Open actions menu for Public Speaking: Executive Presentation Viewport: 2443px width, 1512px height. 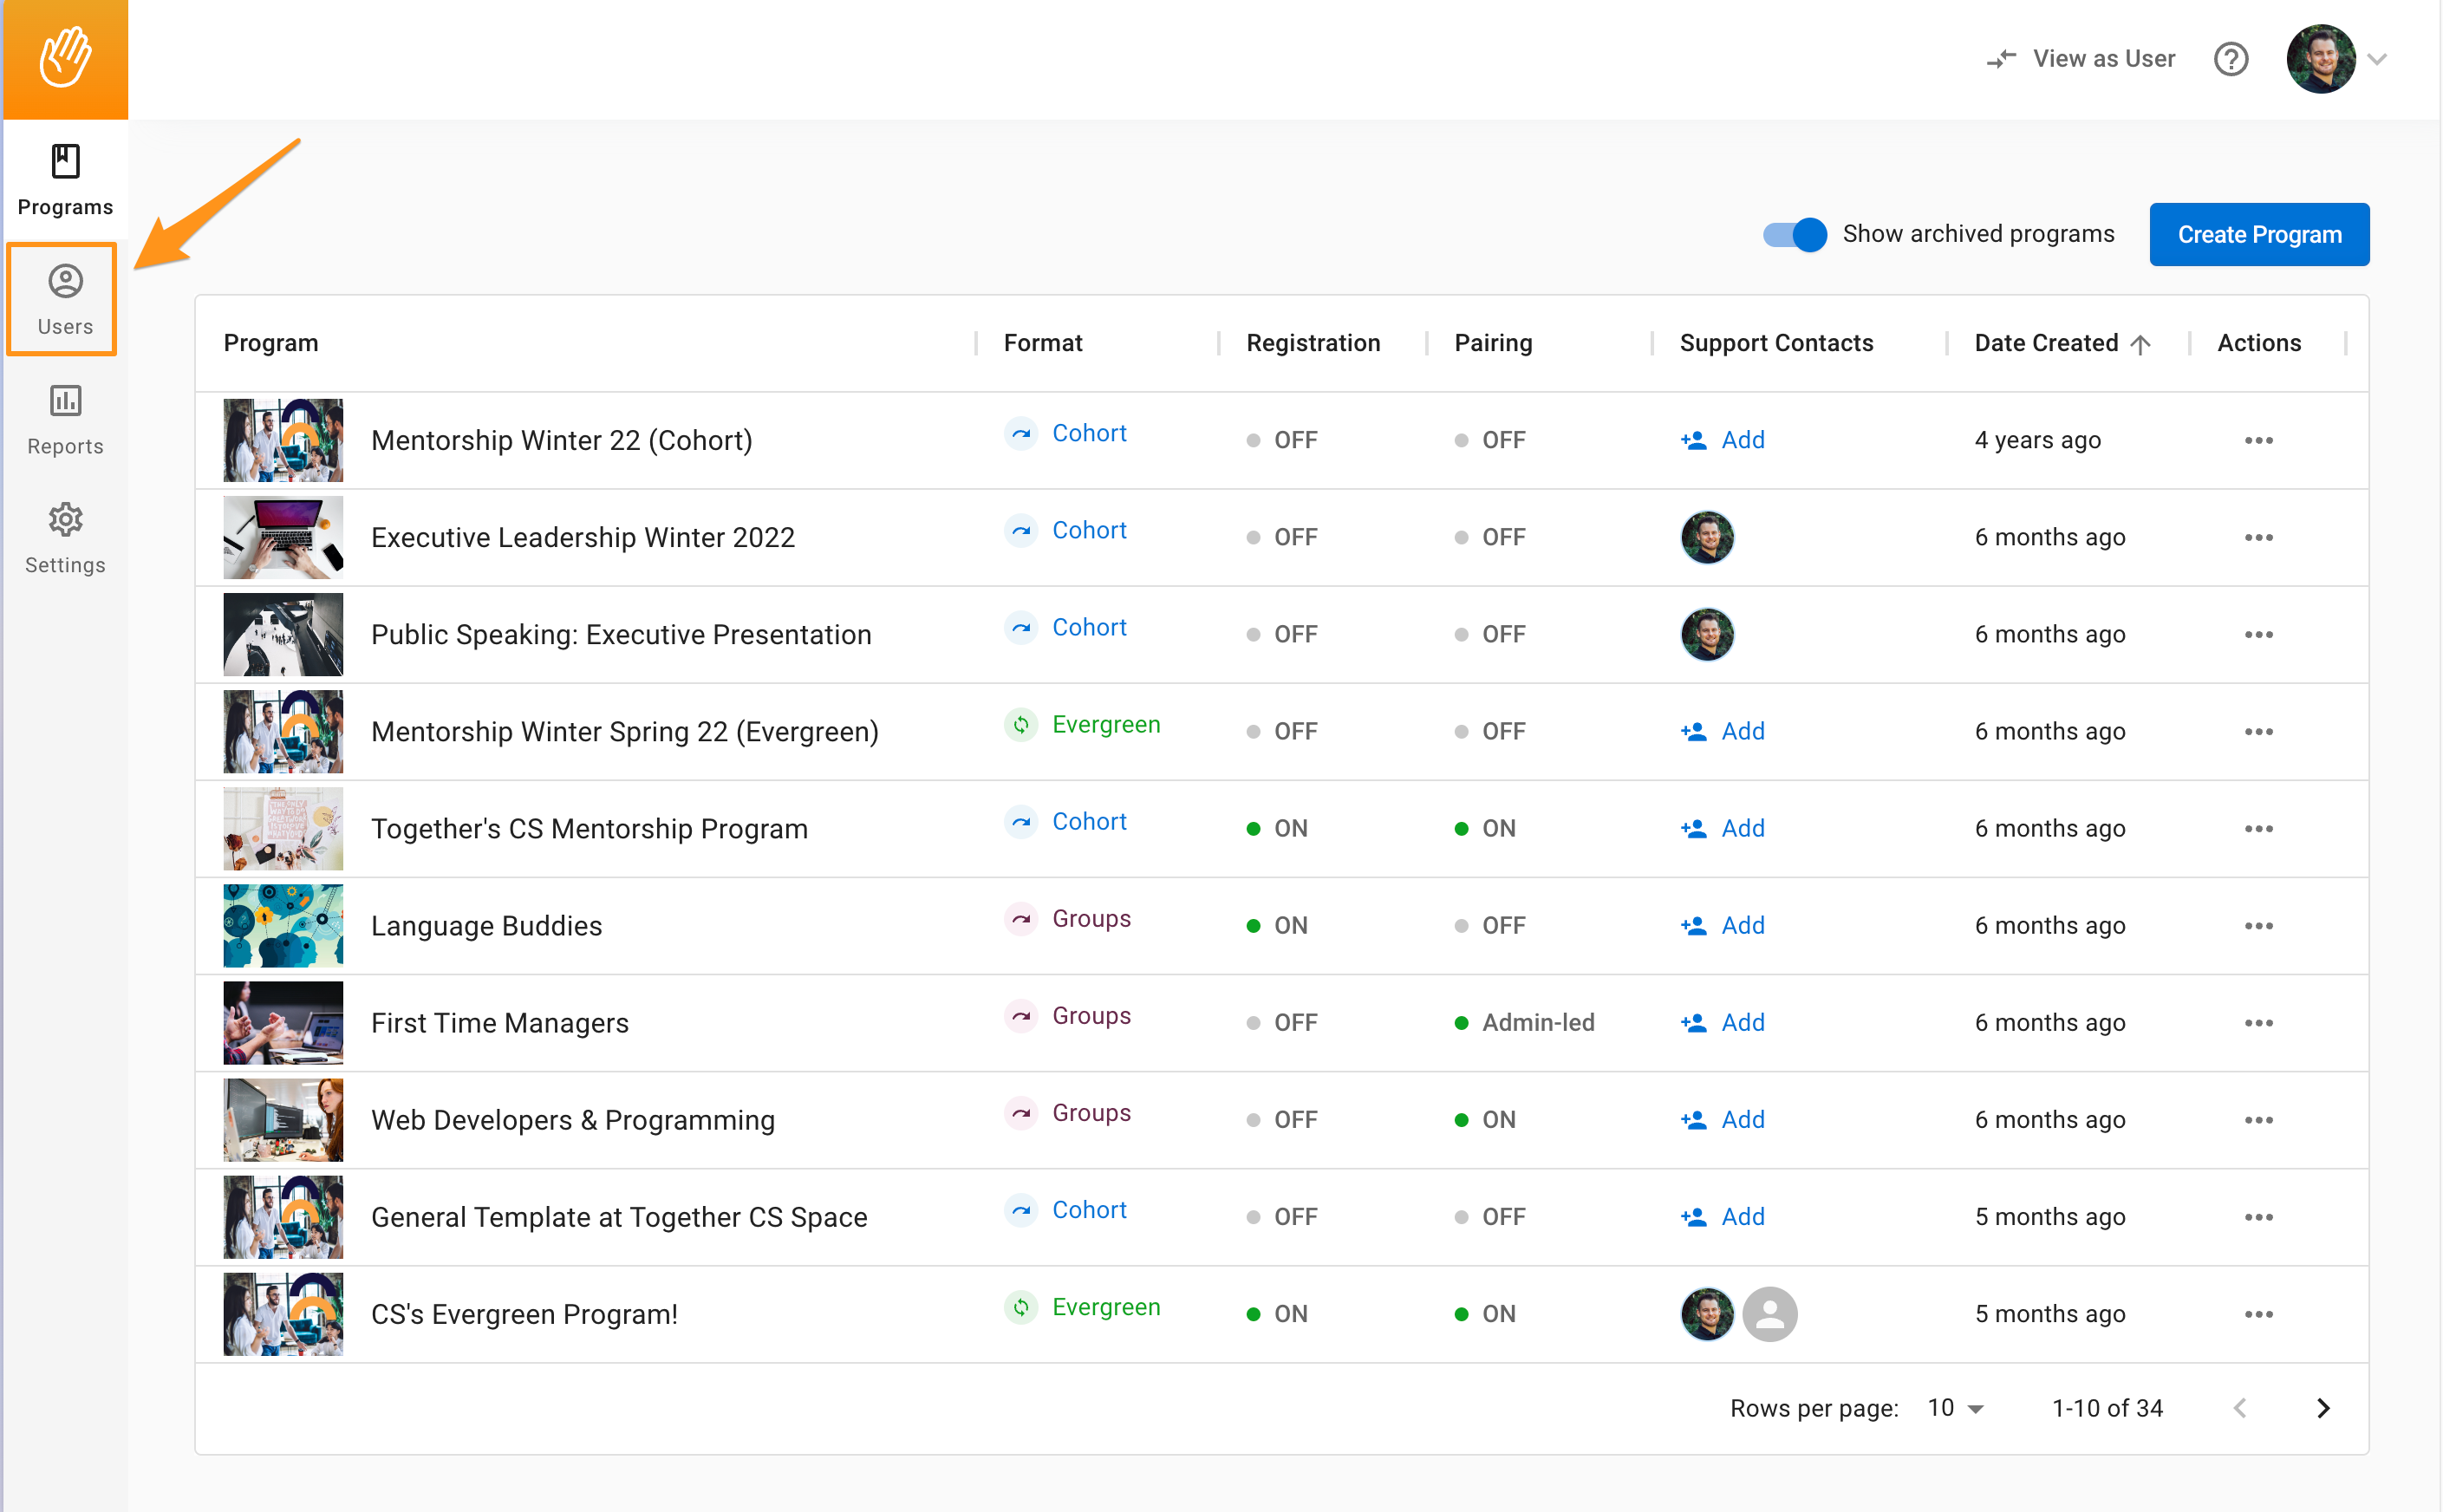click(x=2258, y=634)
